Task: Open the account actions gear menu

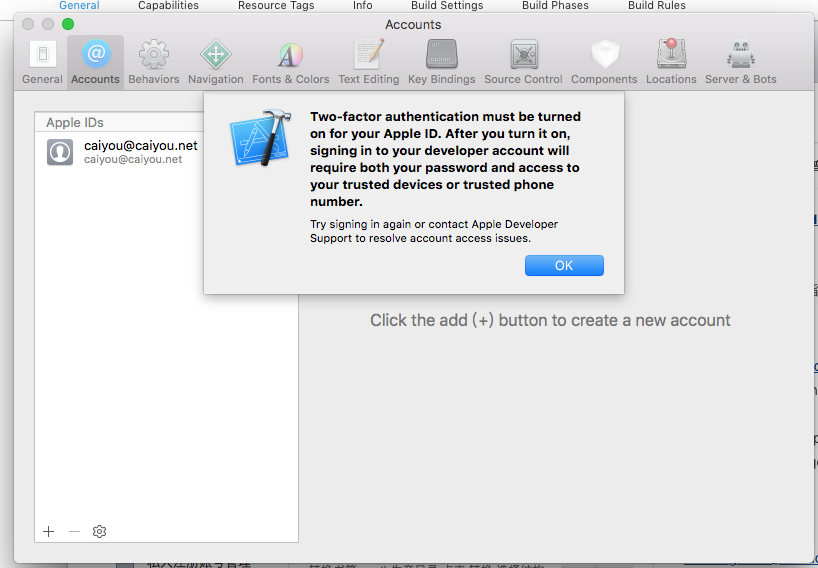Action: [99, 531]
